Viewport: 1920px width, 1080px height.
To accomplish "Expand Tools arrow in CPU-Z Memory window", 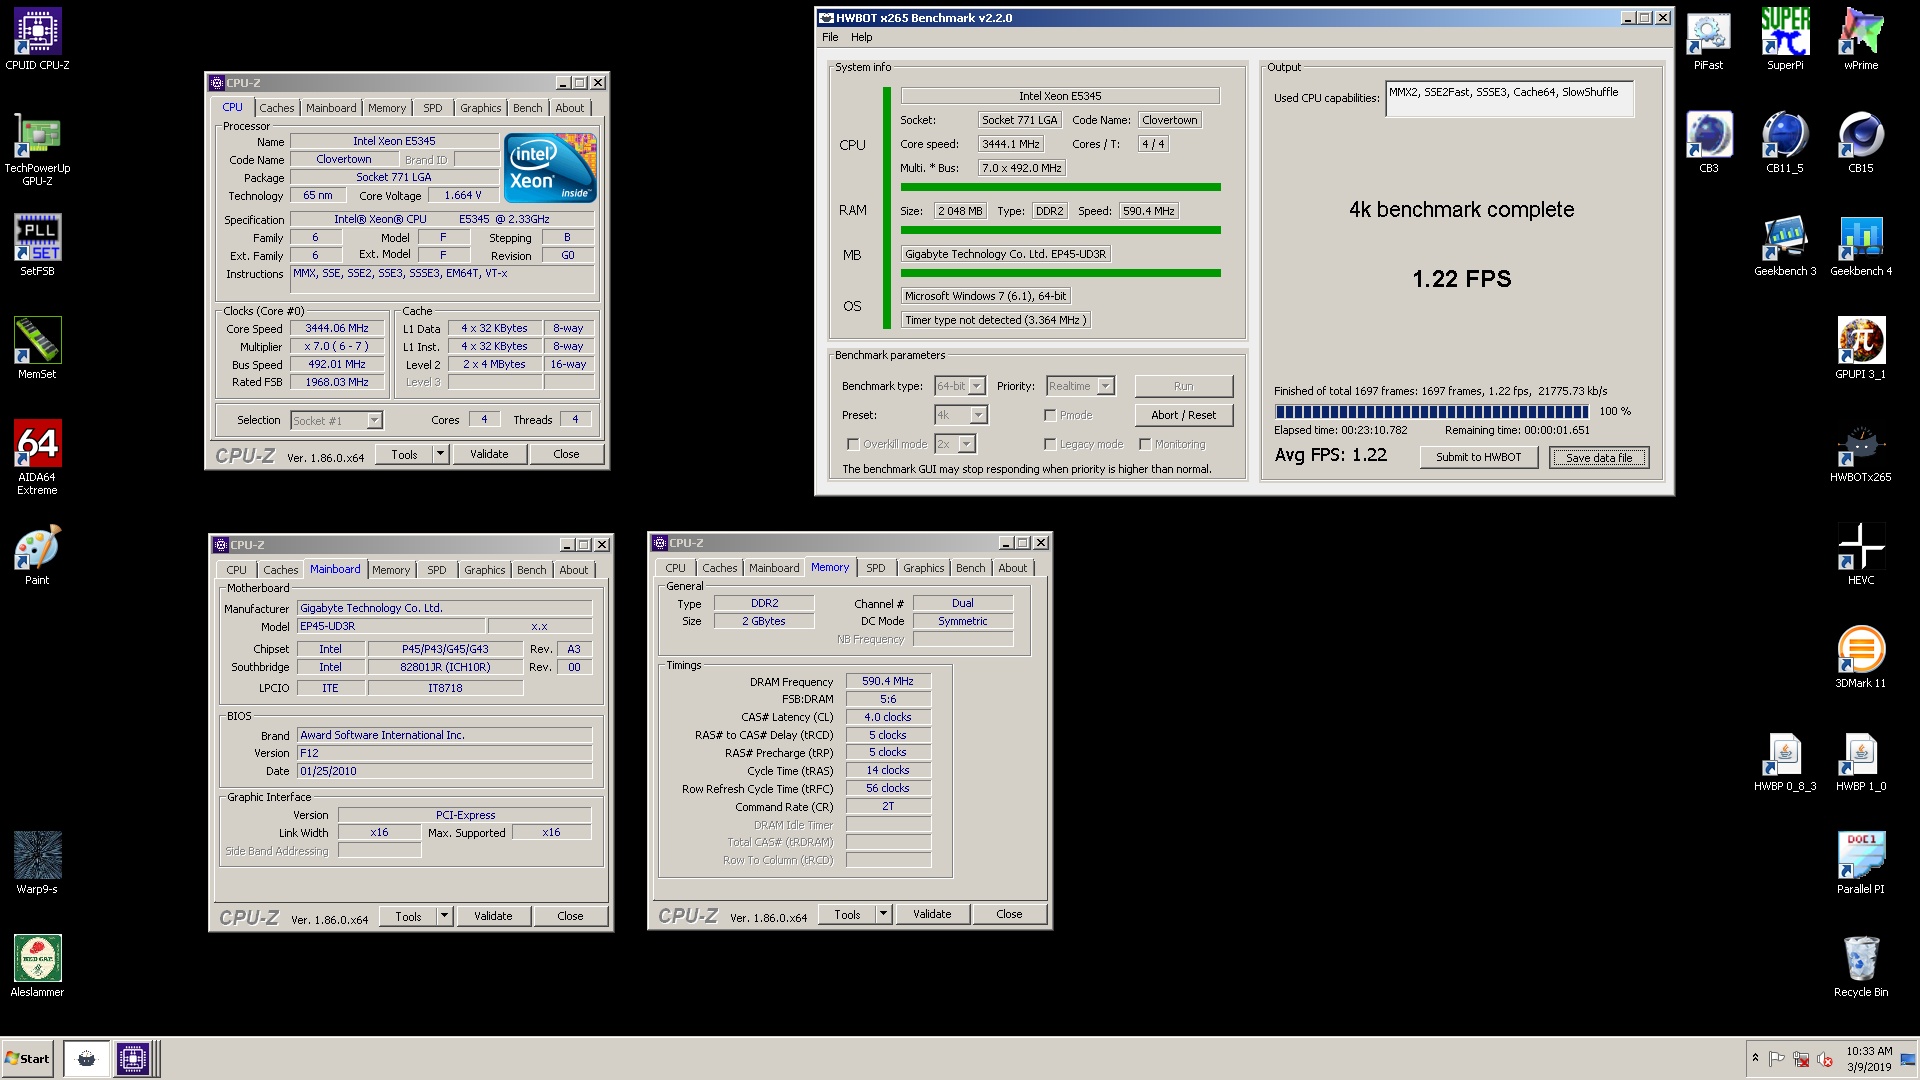I will tap(883, 914).
